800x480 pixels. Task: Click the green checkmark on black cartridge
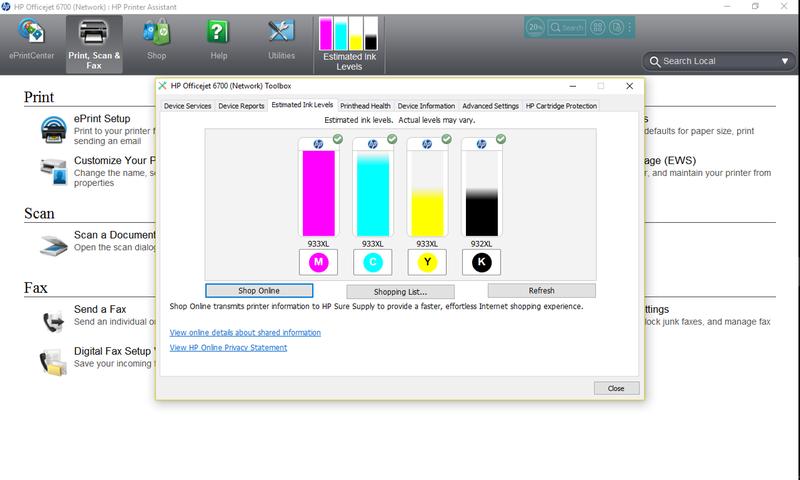tap(501, 139)
